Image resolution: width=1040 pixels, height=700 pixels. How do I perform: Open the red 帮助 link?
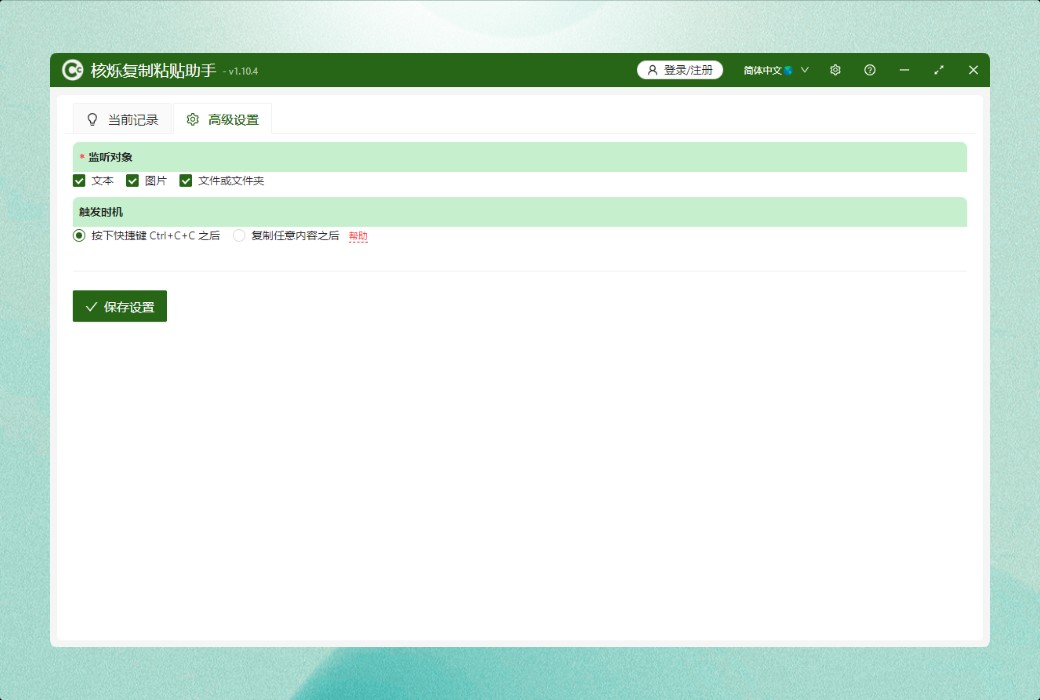click(x=358, y=236)
